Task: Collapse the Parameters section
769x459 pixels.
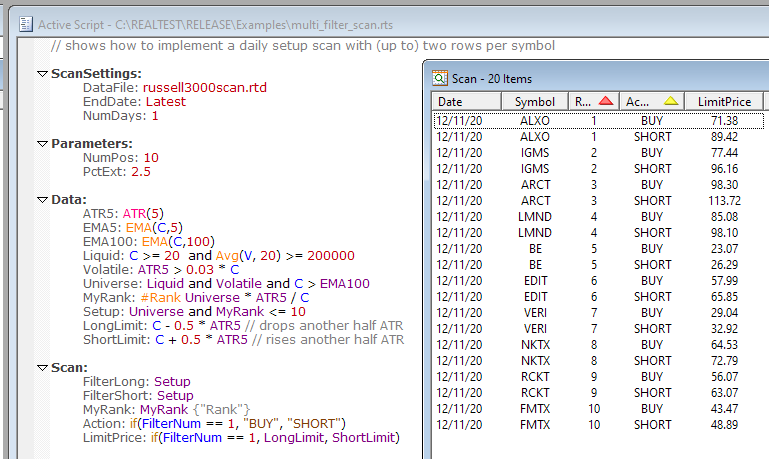Action: click(x=42, y=143)
